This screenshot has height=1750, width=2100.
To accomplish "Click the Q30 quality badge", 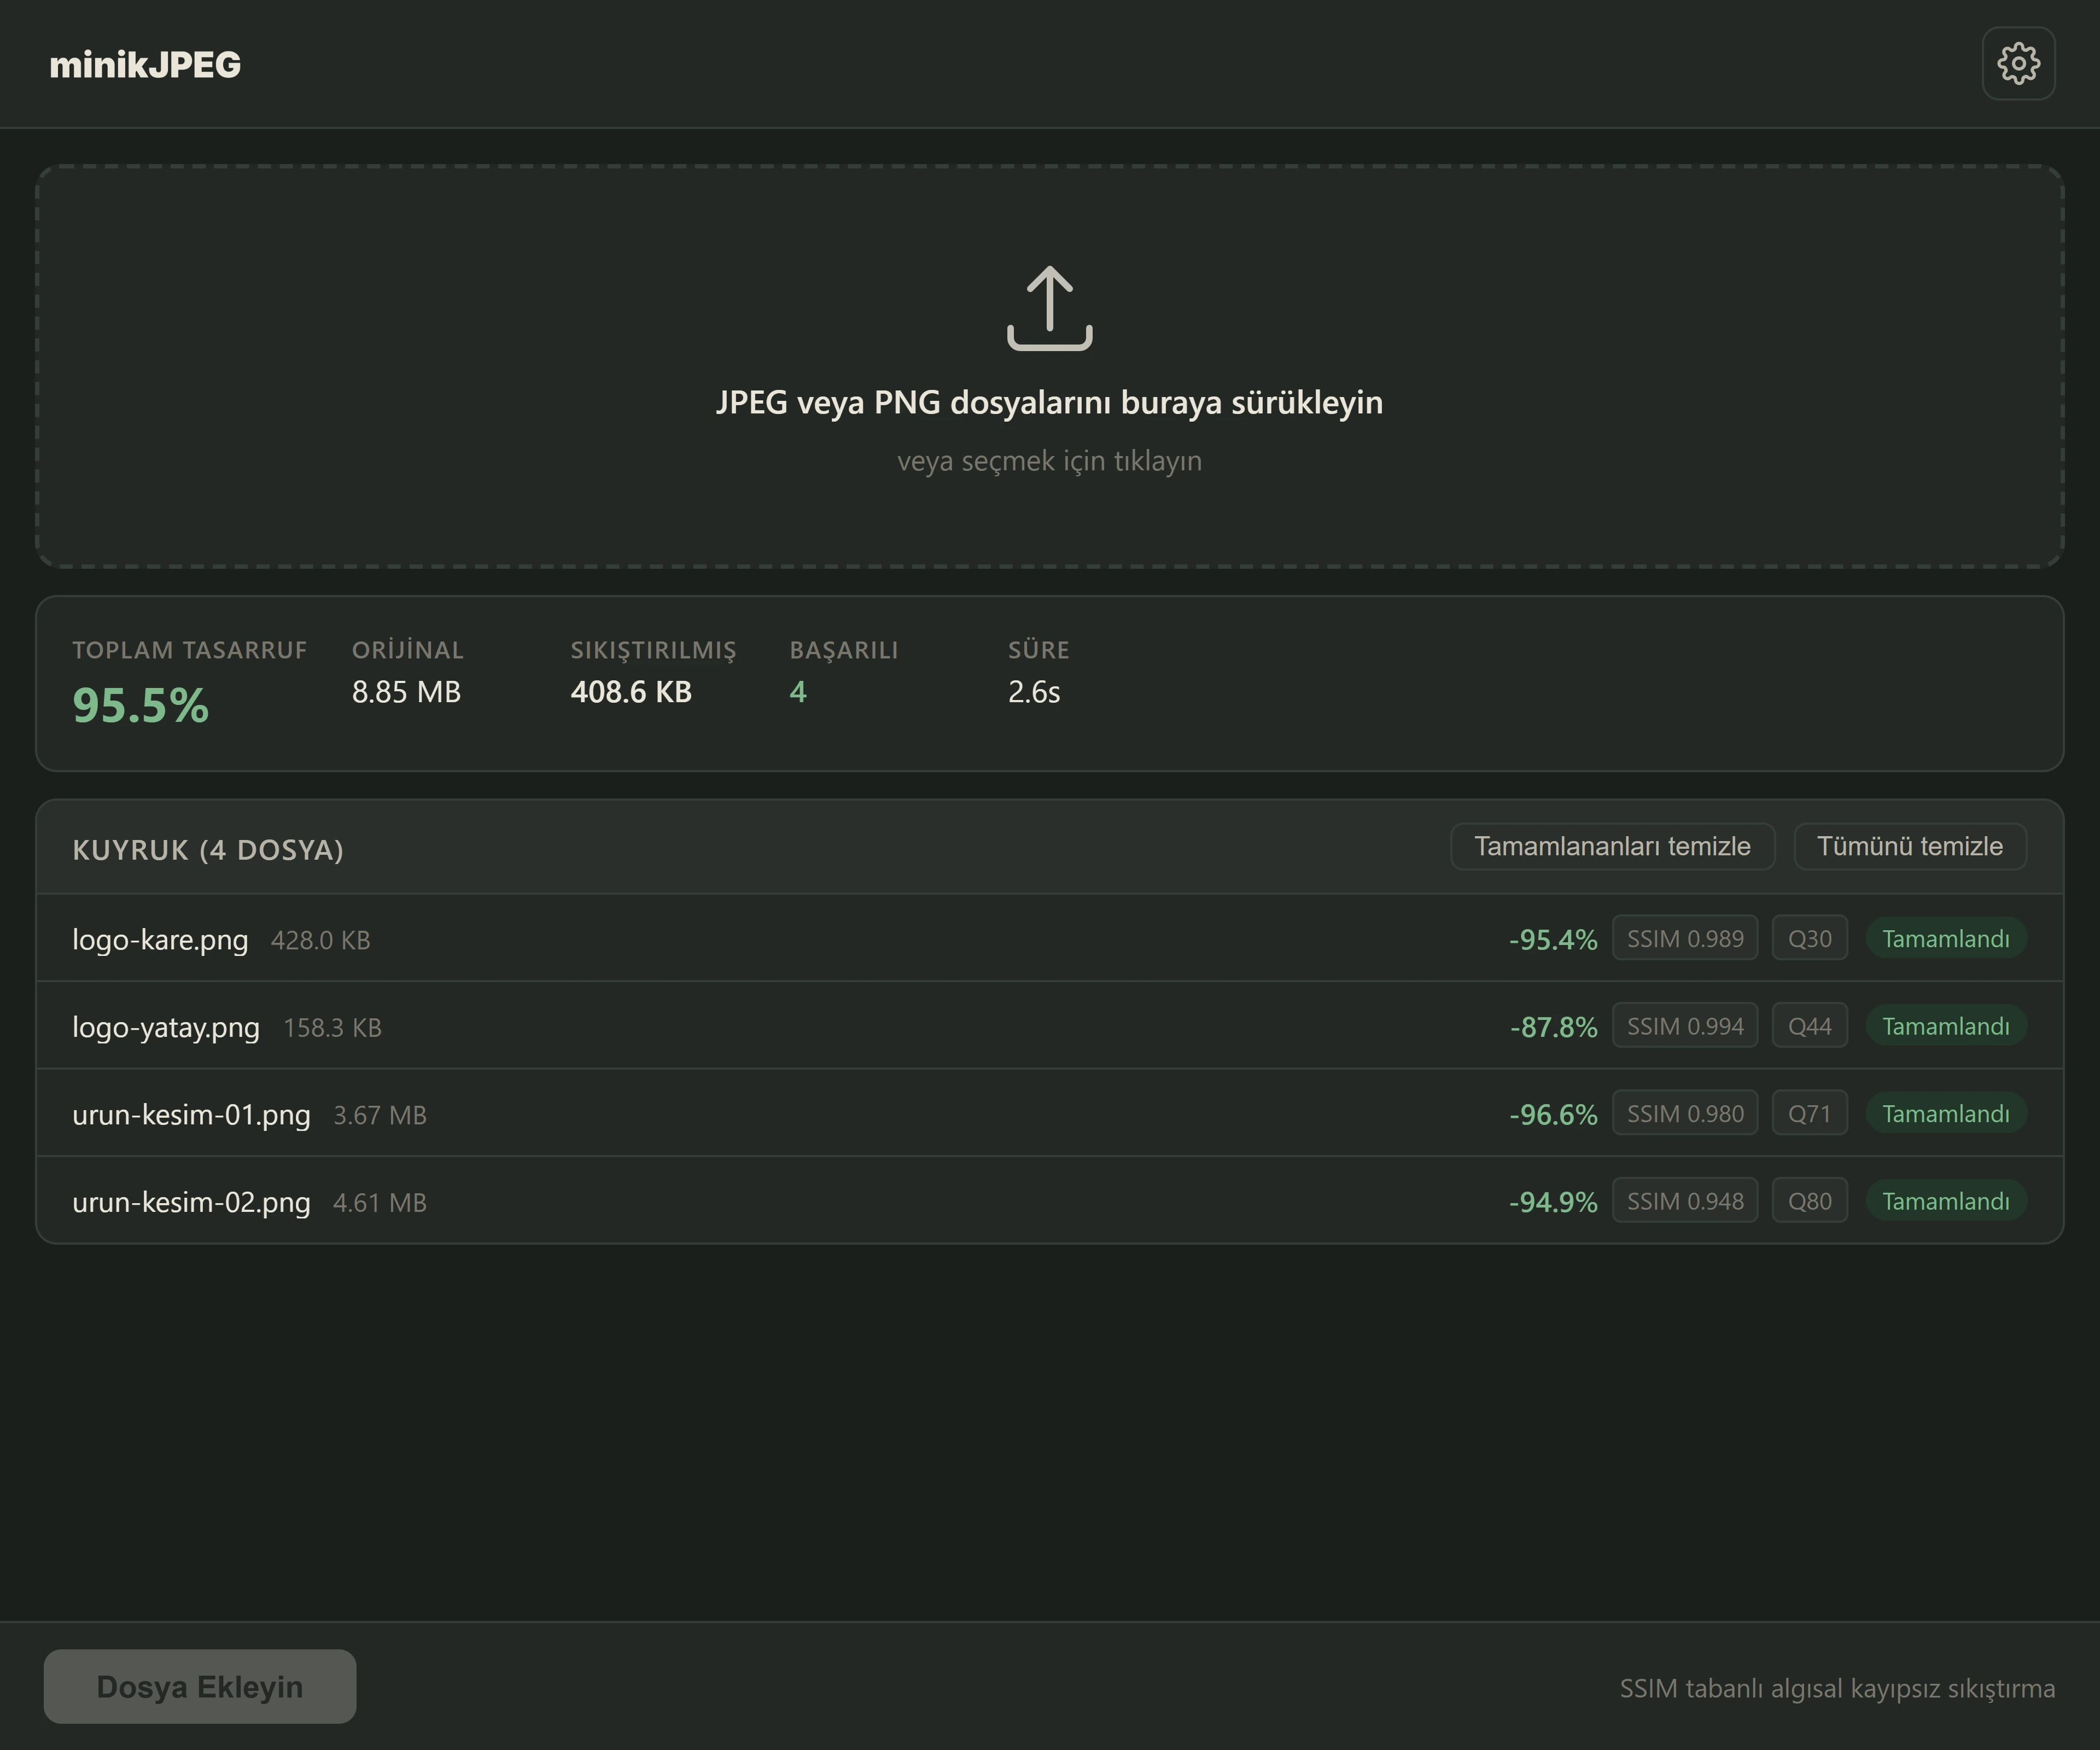I will 1810,938.
